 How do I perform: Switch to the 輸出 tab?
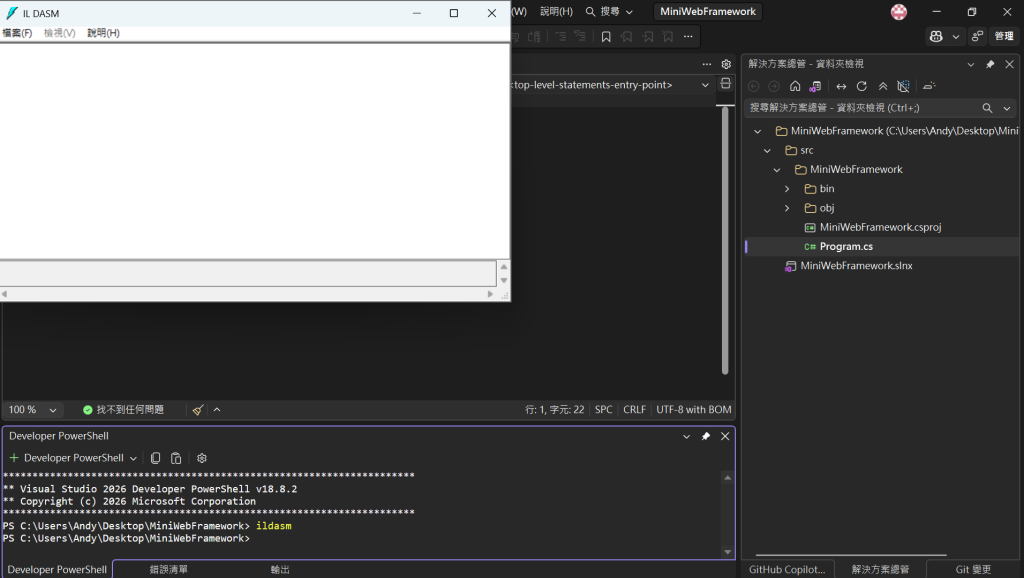coord(280,570)
